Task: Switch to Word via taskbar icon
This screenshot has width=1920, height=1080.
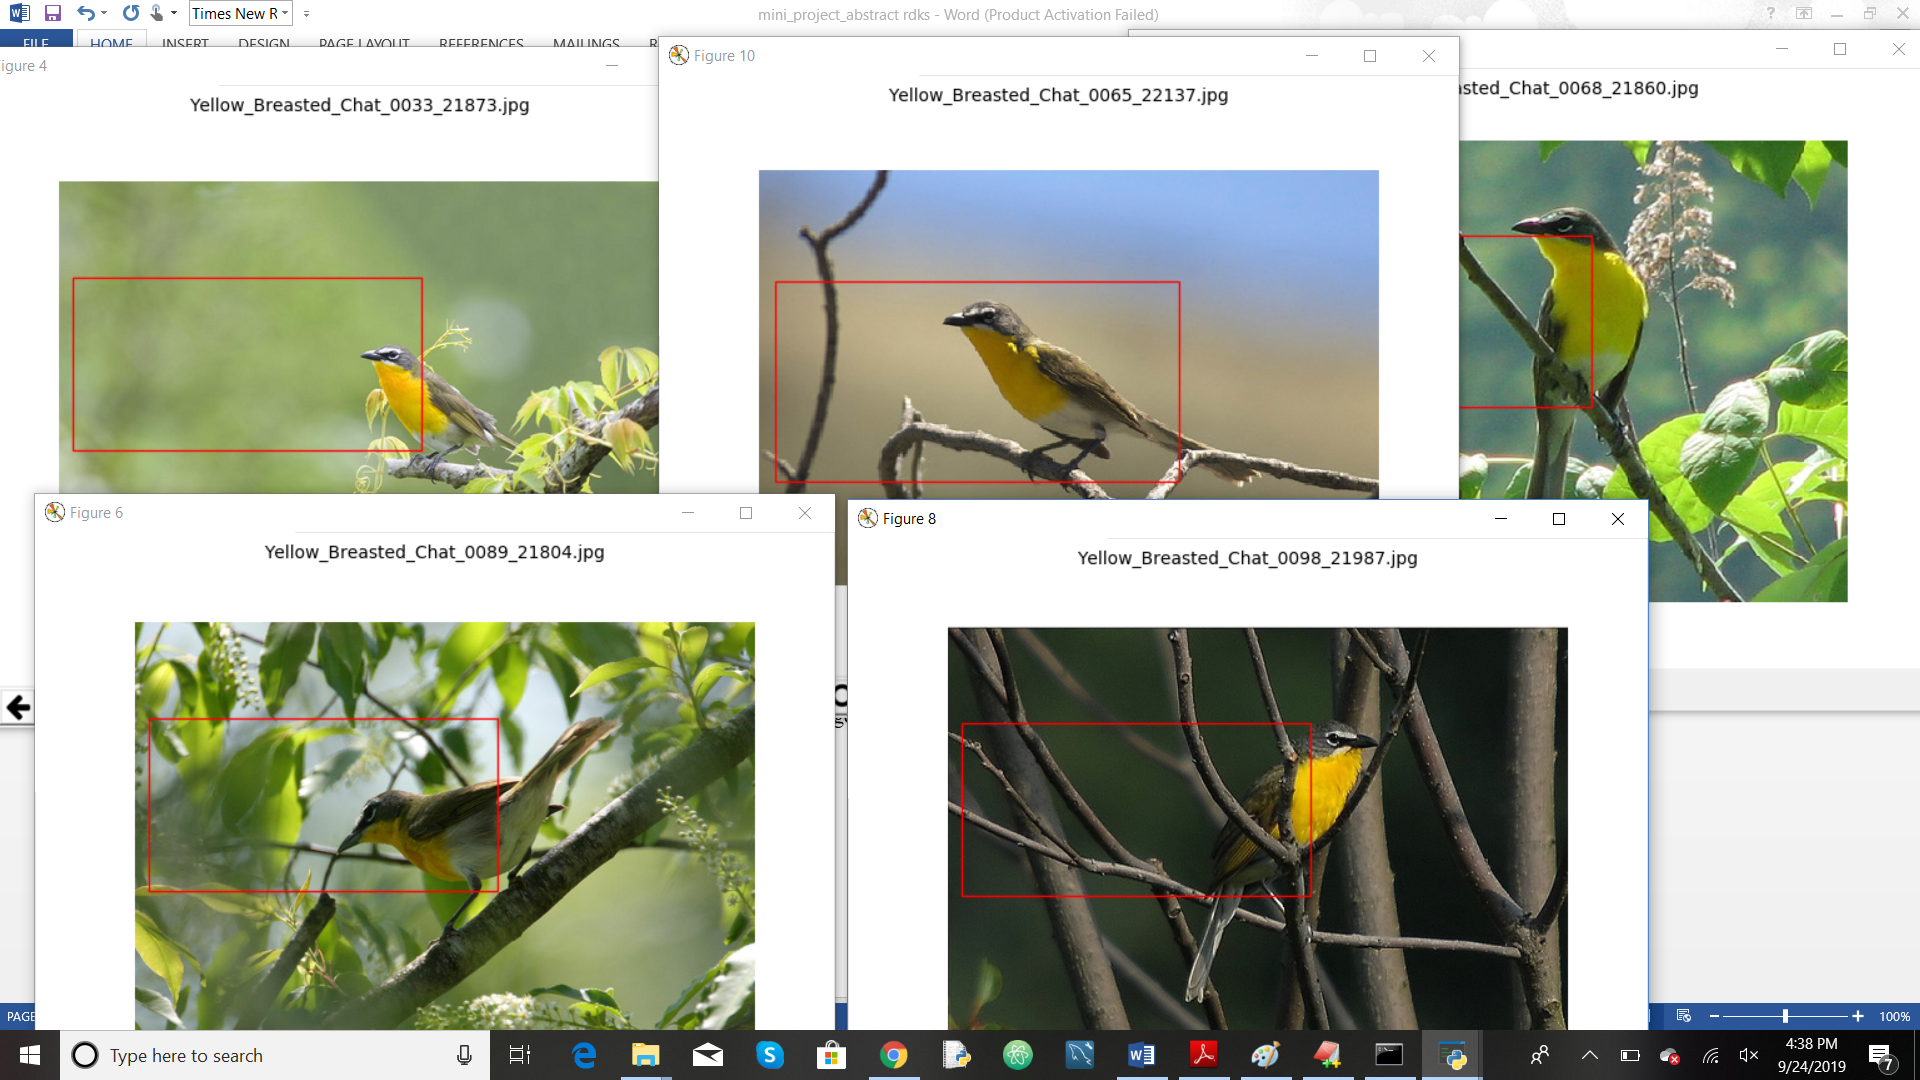Action: pyautogui.click(x=1142, y=1055)
